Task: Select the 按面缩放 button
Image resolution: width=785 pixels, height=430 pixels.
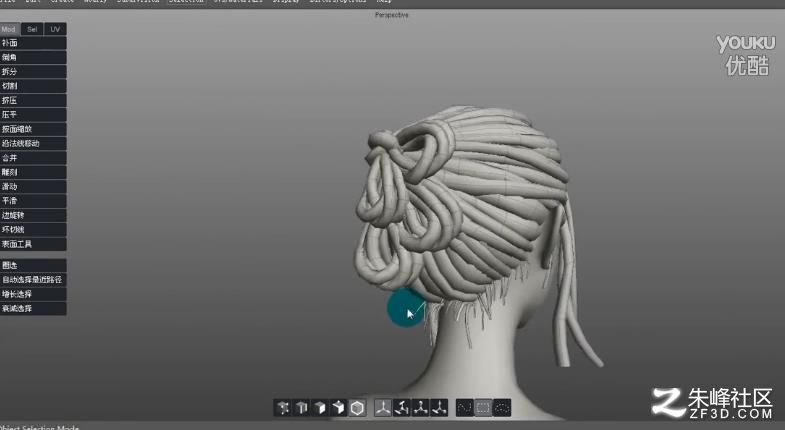Action: [x=33, y=129]
